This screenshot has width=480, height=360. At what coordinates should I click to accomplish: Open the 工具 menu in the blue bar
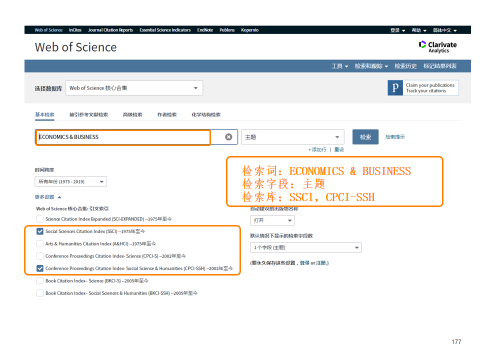[x=340, y=66]
